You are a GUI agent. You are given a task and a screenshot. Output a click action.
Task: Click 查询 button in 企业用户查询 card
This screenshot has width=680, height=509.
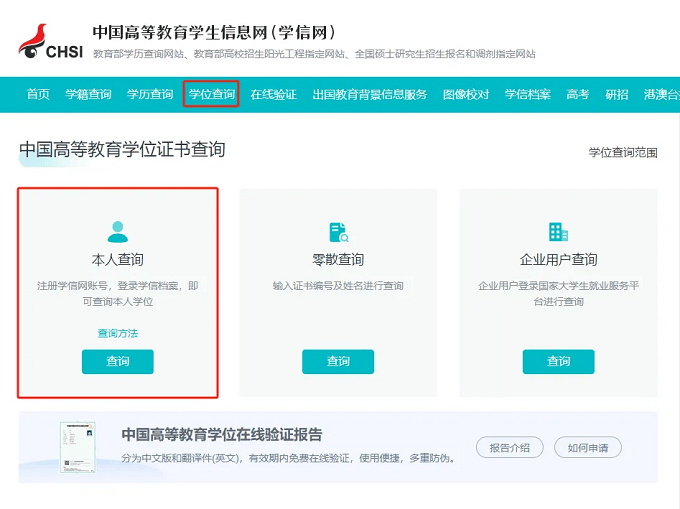click(559, 362)
